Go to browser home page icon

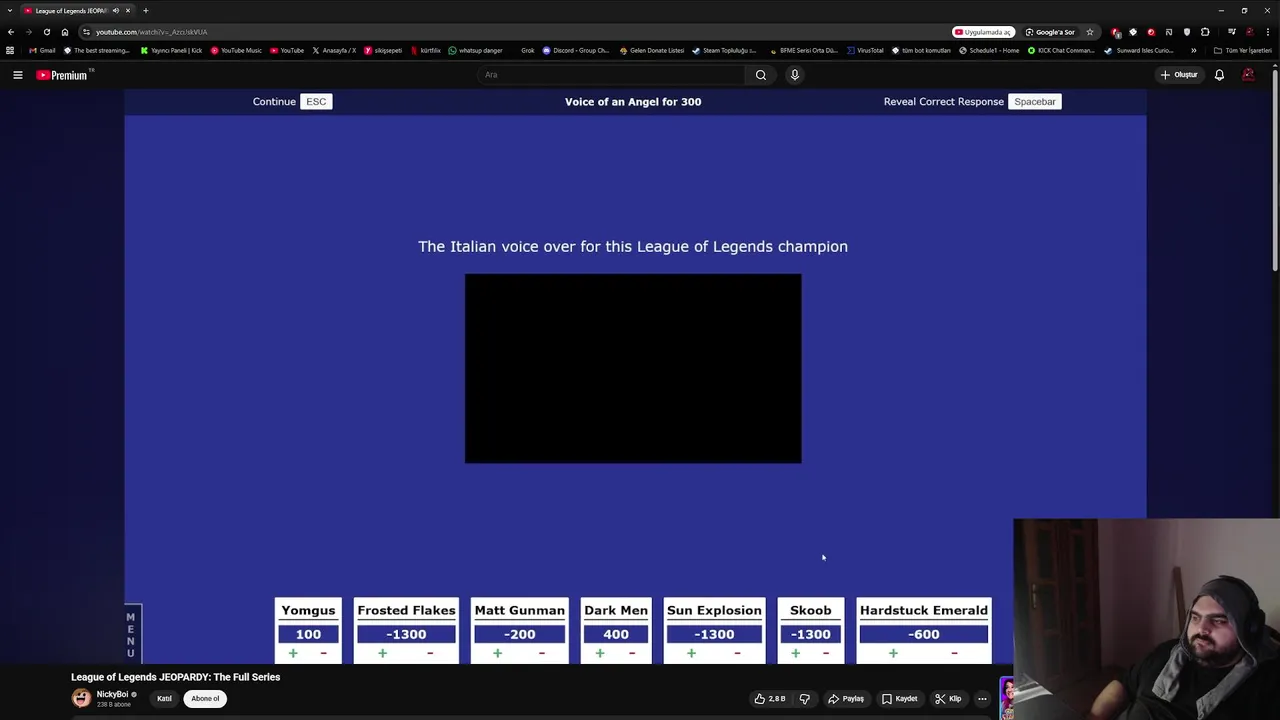coord(65,32)
